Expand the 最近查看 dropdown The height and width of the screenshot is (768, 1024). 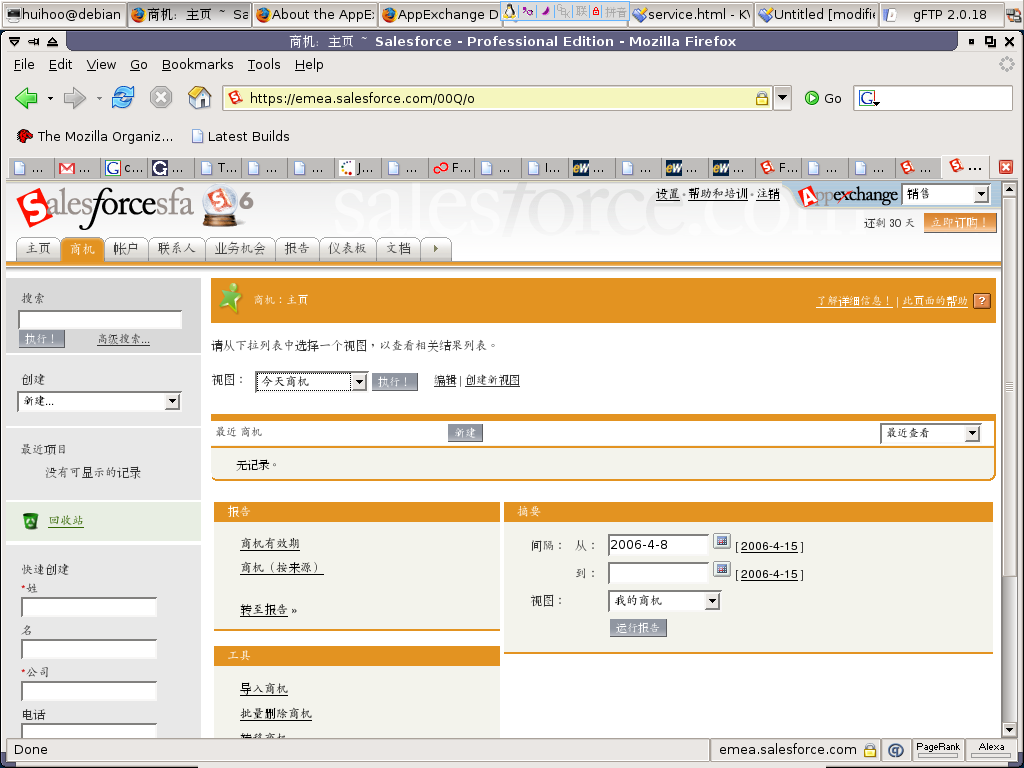(x=971, y=433)
